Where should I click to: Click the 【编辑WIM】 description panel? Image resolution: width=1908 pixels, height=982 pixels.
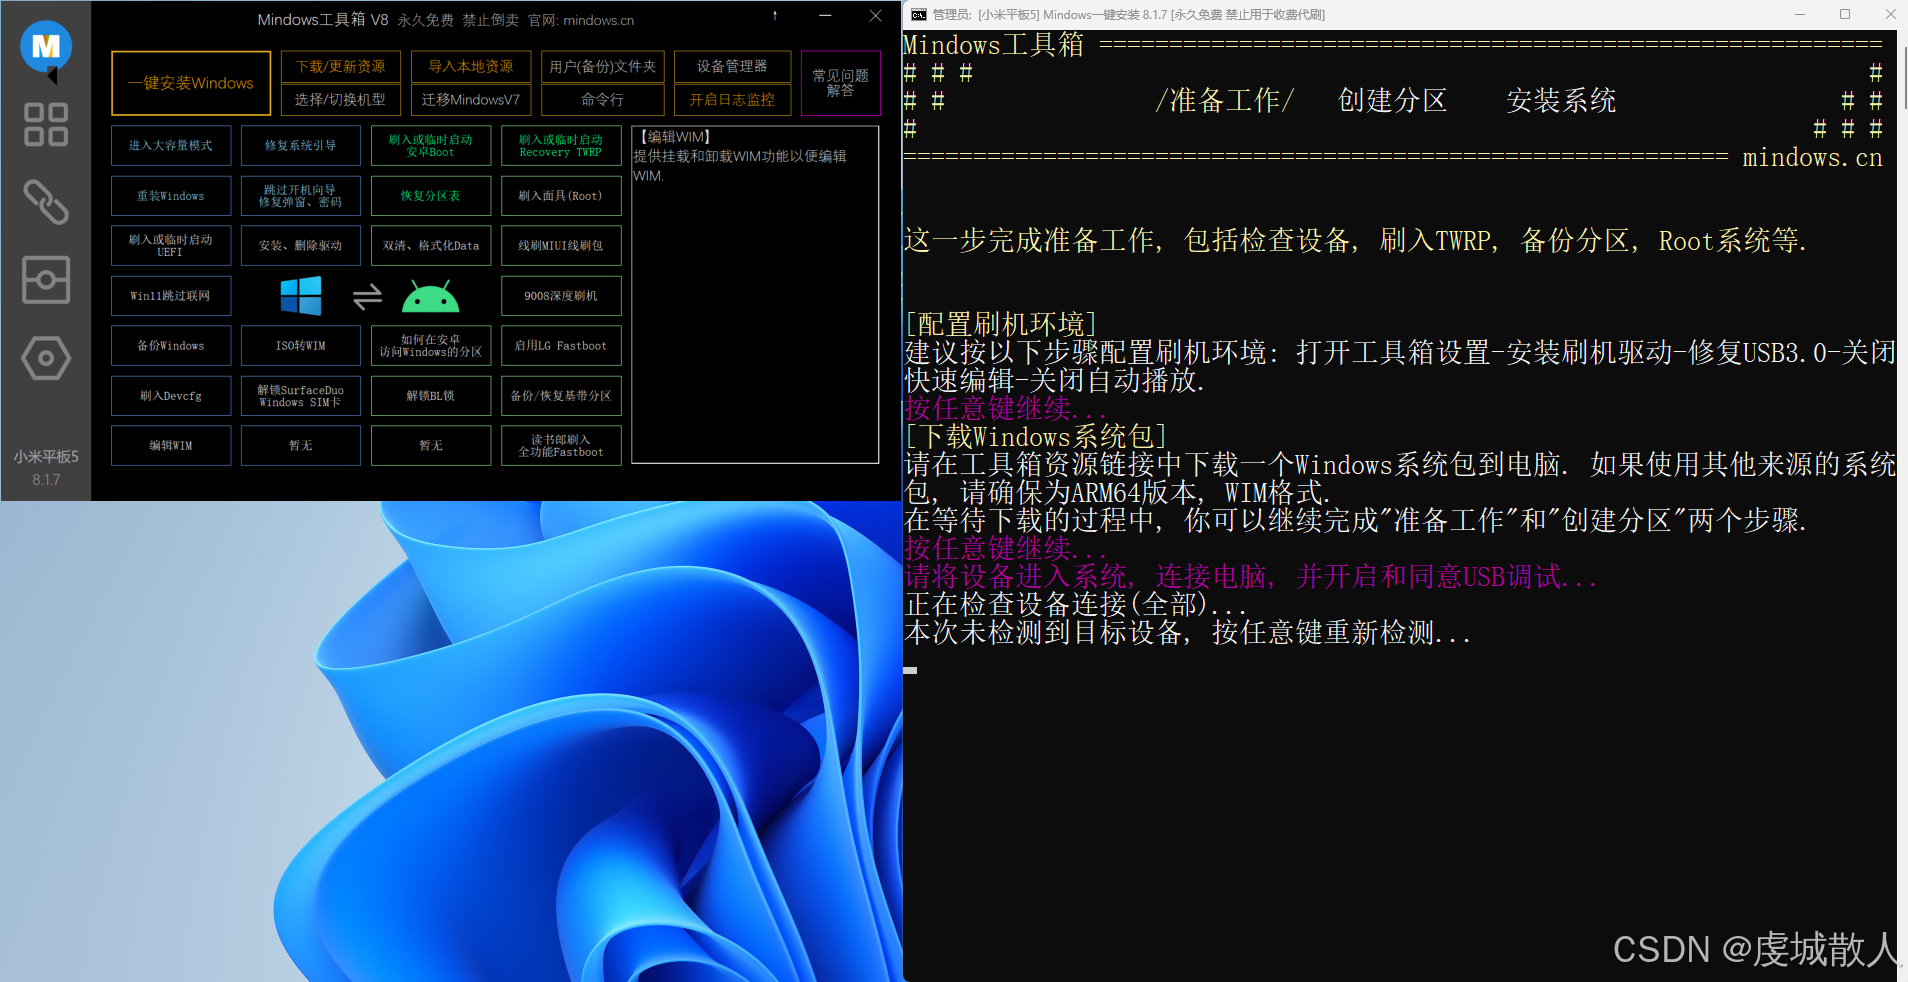click(x=755, y=295)
